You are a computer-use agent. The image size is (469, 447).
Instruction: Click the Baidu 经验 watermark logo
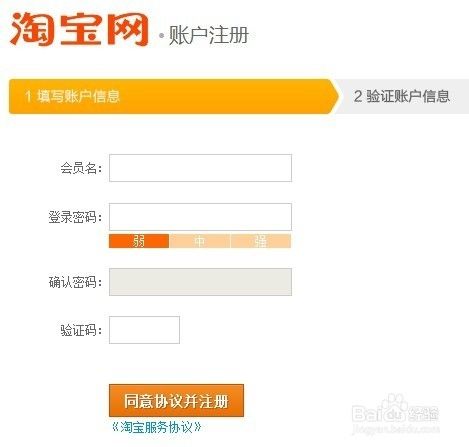coord(395,410)
